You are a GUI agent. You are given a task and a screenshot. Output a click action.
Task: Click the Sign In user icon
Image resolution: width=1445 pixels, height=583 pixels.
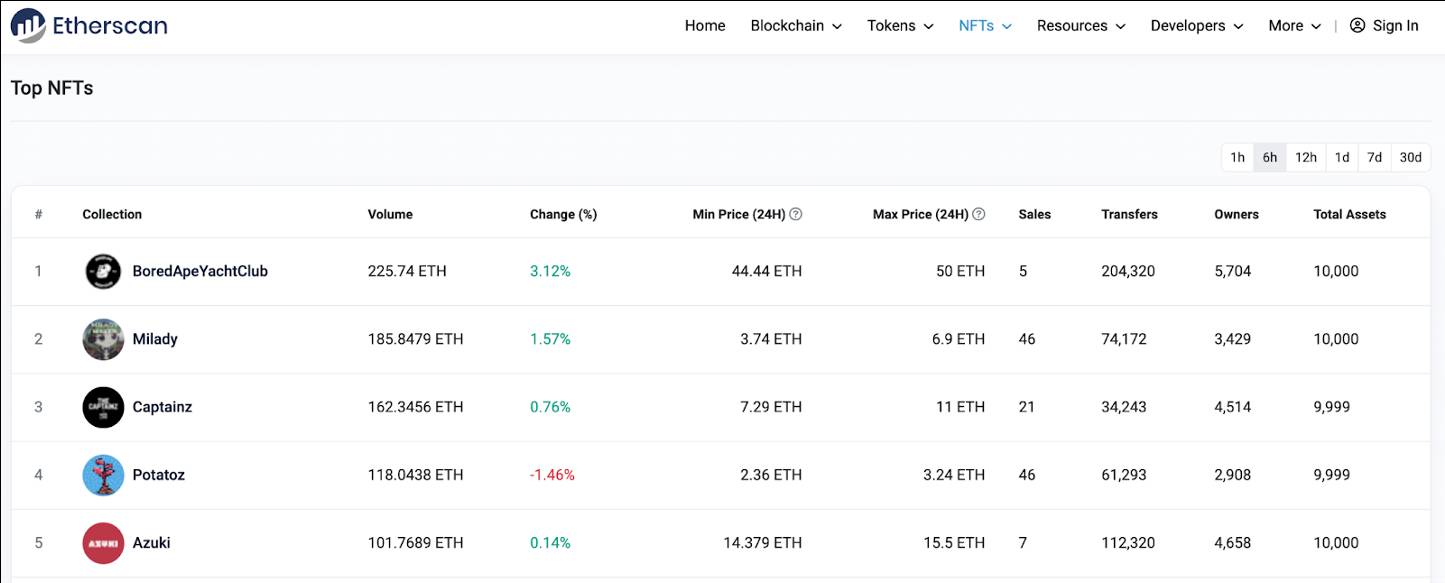click(1357, 26)
